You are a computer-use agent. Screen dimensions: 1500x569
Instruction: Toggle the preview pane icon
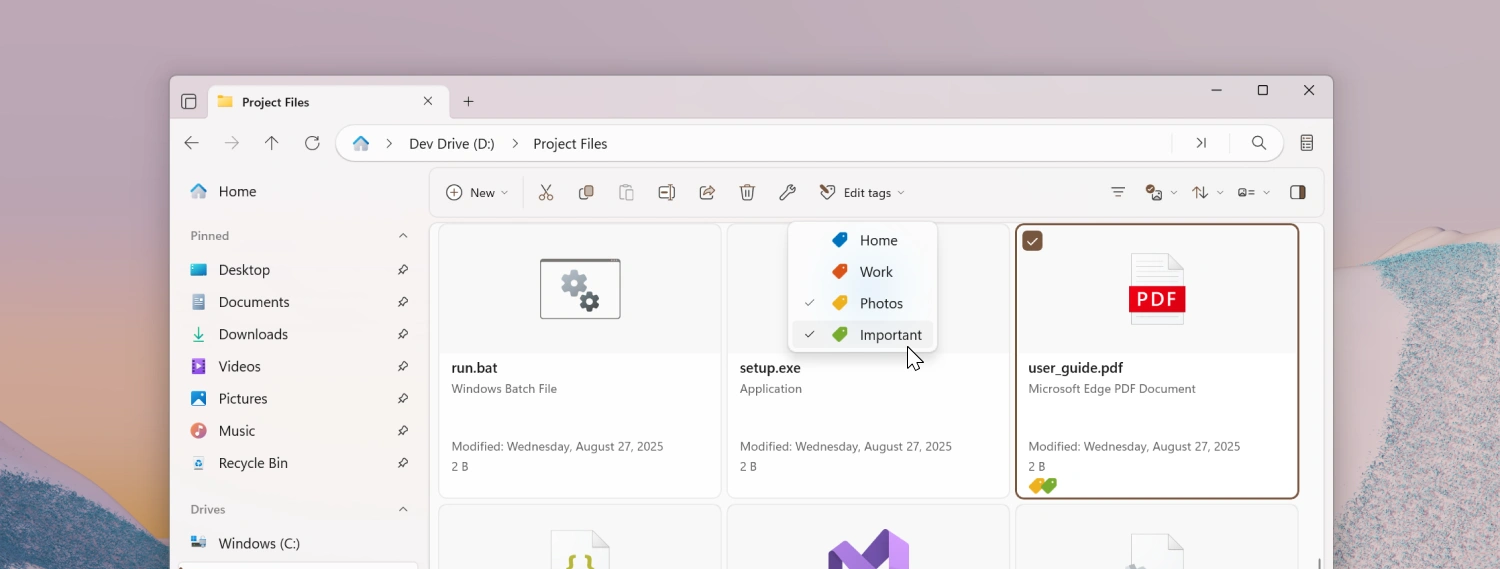pos(1298,193)
